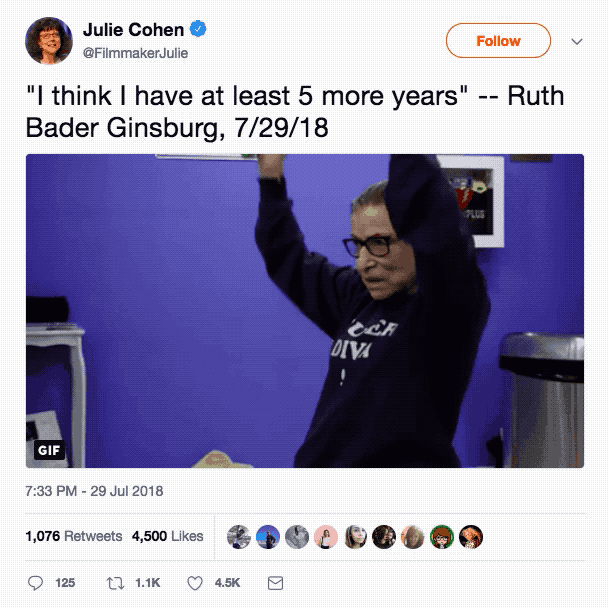The height and width of the screenshot is (608, 608).
Task: Open the Julie Cohen display name
Action: [133, 30]
